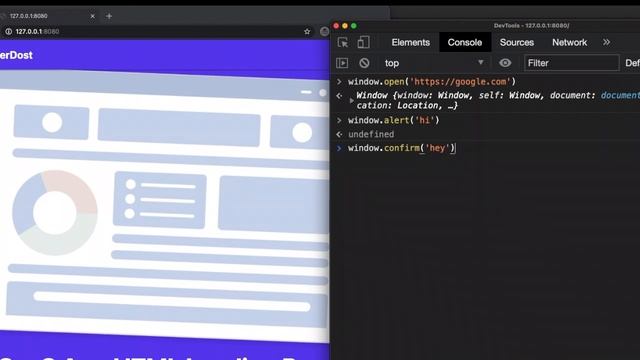Click the browser profile icon by address bar

324,31
